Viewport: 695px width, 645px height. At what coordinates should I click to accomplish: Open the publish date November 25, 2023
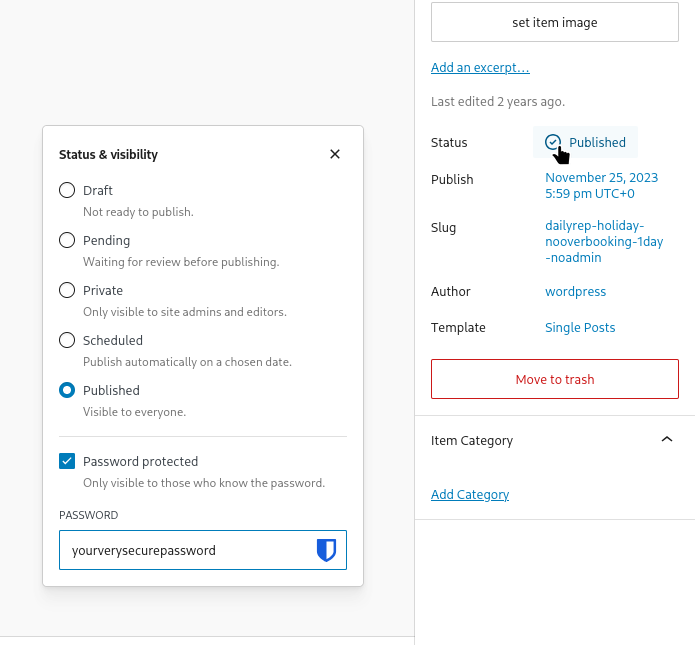pos(601,186)
